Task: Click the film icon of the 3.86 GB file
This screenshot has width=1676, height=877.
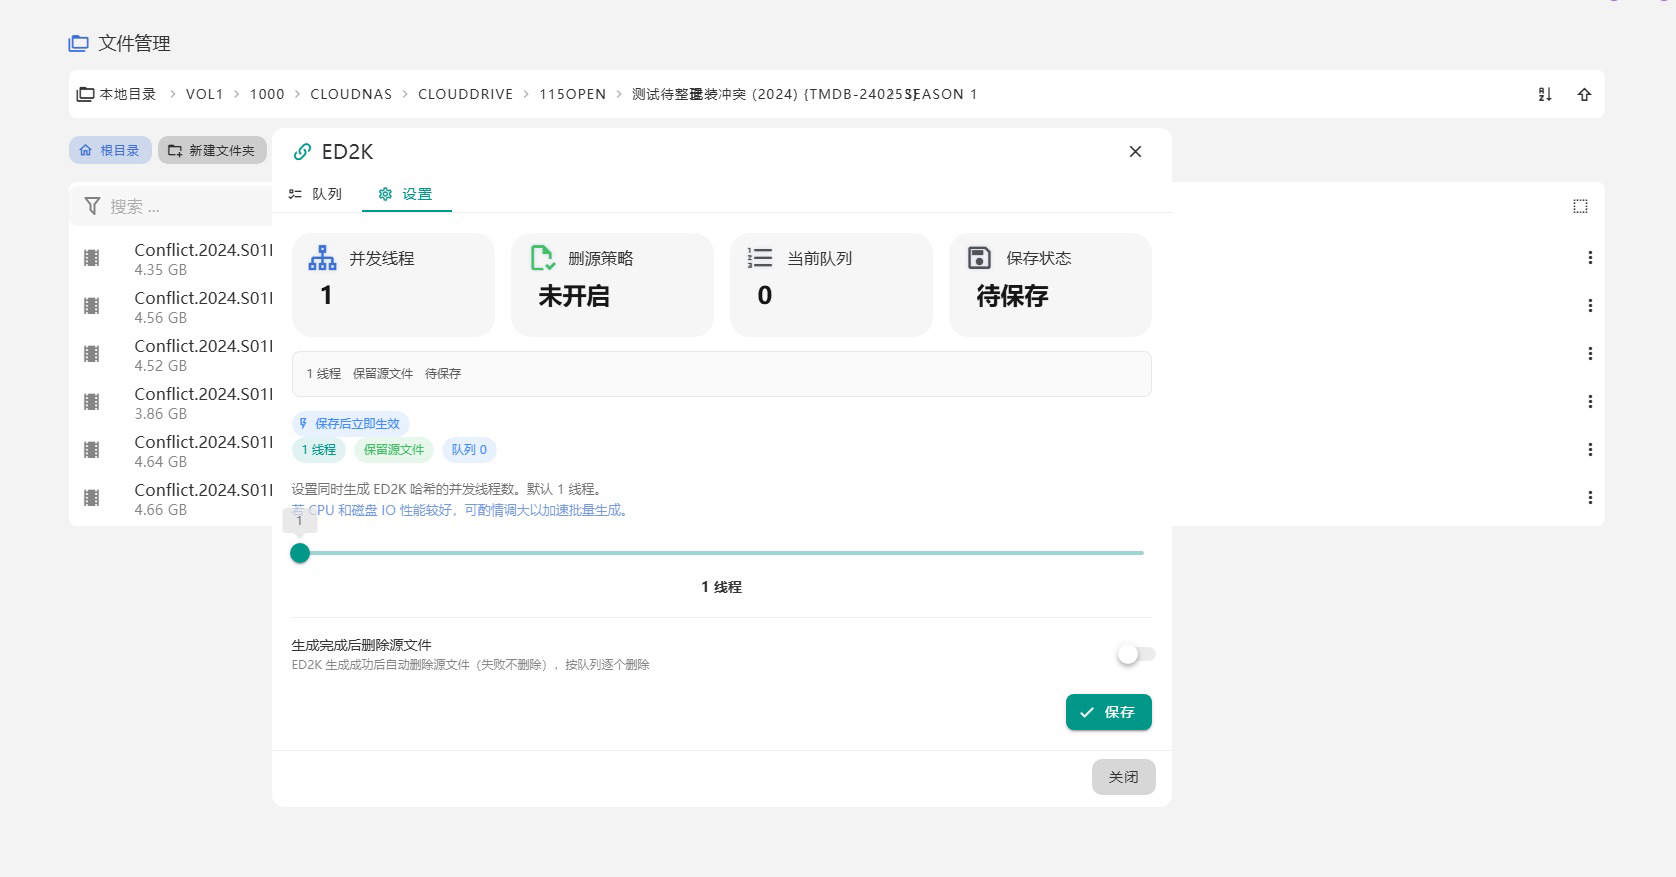Action: [92, 402]
